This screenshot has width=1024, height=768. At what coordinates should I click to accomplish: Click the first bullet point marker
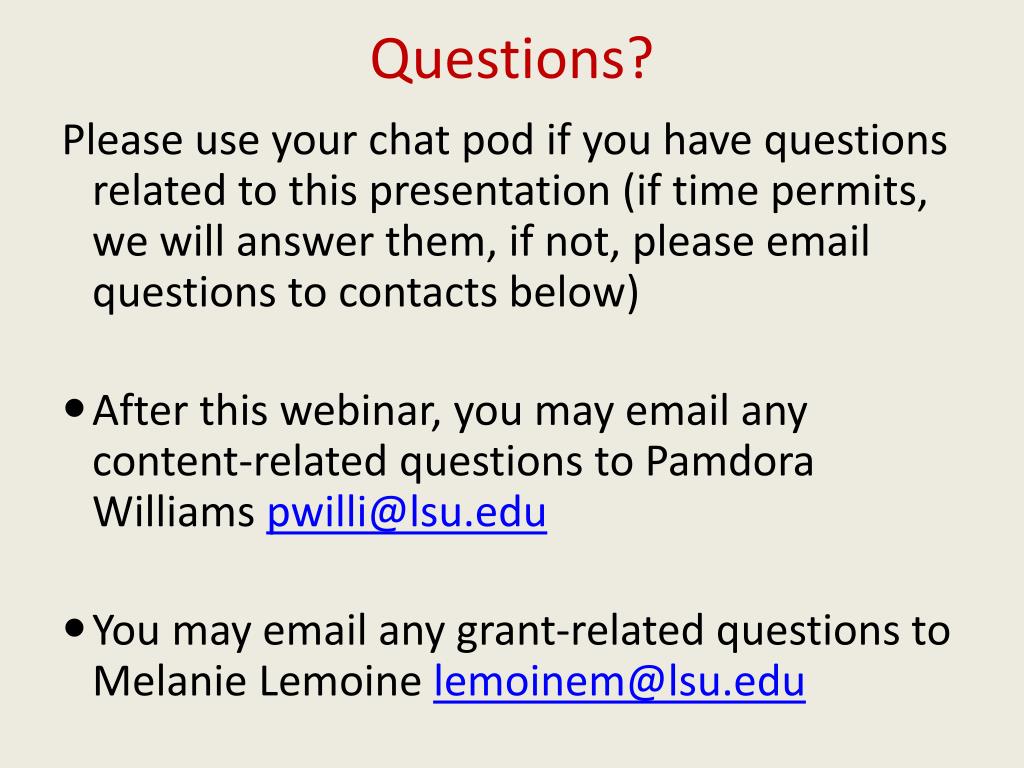(x=75, y=409)
